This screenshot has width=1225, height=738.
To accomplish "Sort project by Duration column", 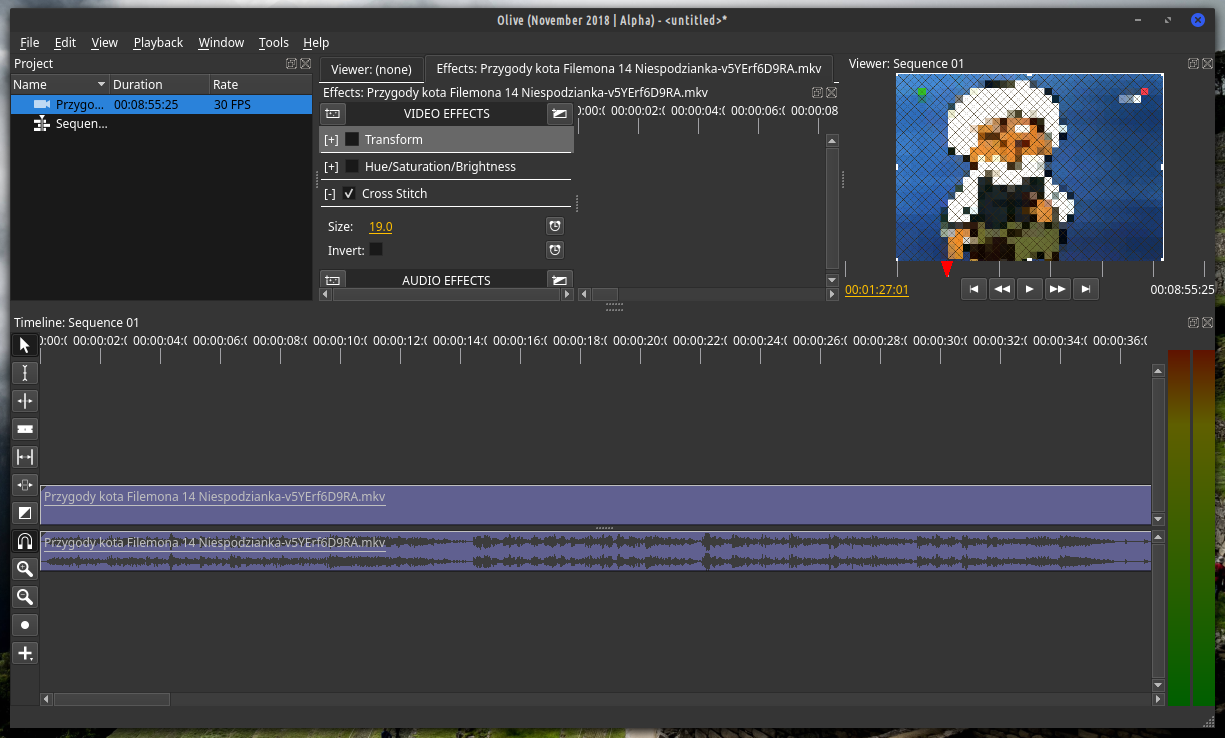I will [159, 85].
